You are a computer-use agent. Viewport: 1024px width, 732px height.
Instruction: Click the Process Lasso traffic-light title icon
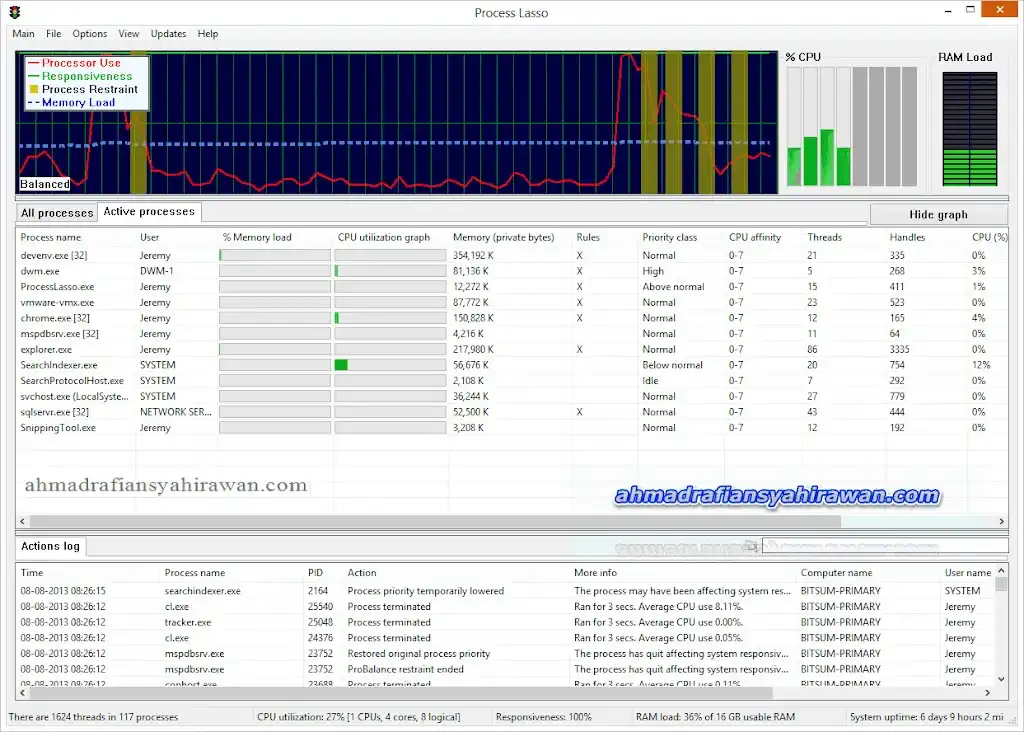click(14, 13)
